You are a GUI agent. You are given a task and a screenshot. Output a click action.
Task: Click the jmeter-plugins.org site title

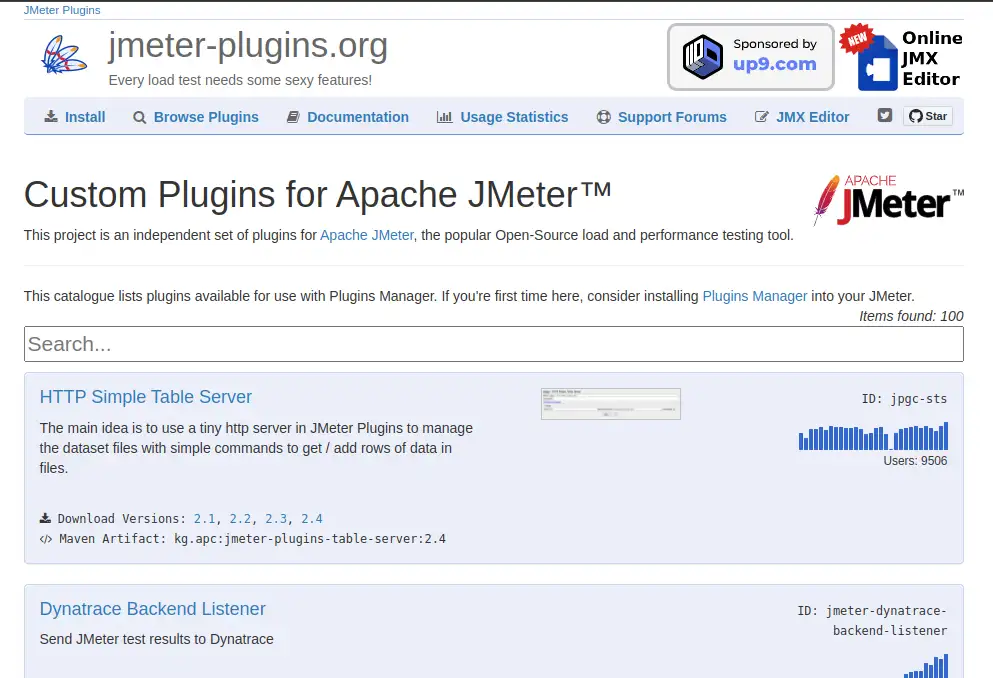tap(248, 46)
